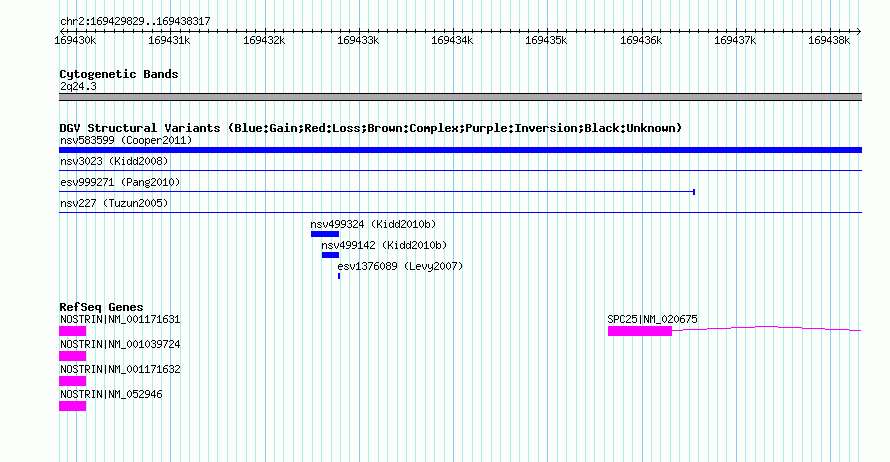Screen dimensions: 890x462
Task: Click the 169431k ruler tick label
Action: 169,40
